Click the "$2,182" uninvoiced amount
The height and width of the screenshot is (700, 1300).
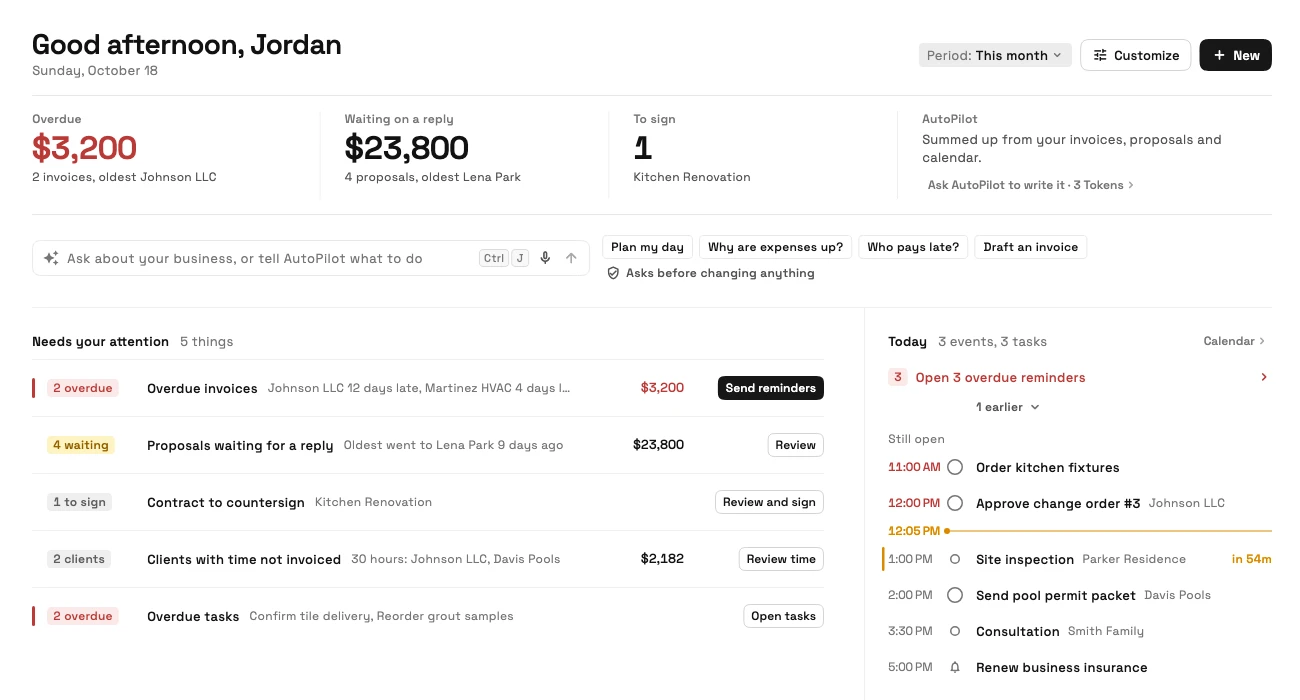[x=662, y=559]
